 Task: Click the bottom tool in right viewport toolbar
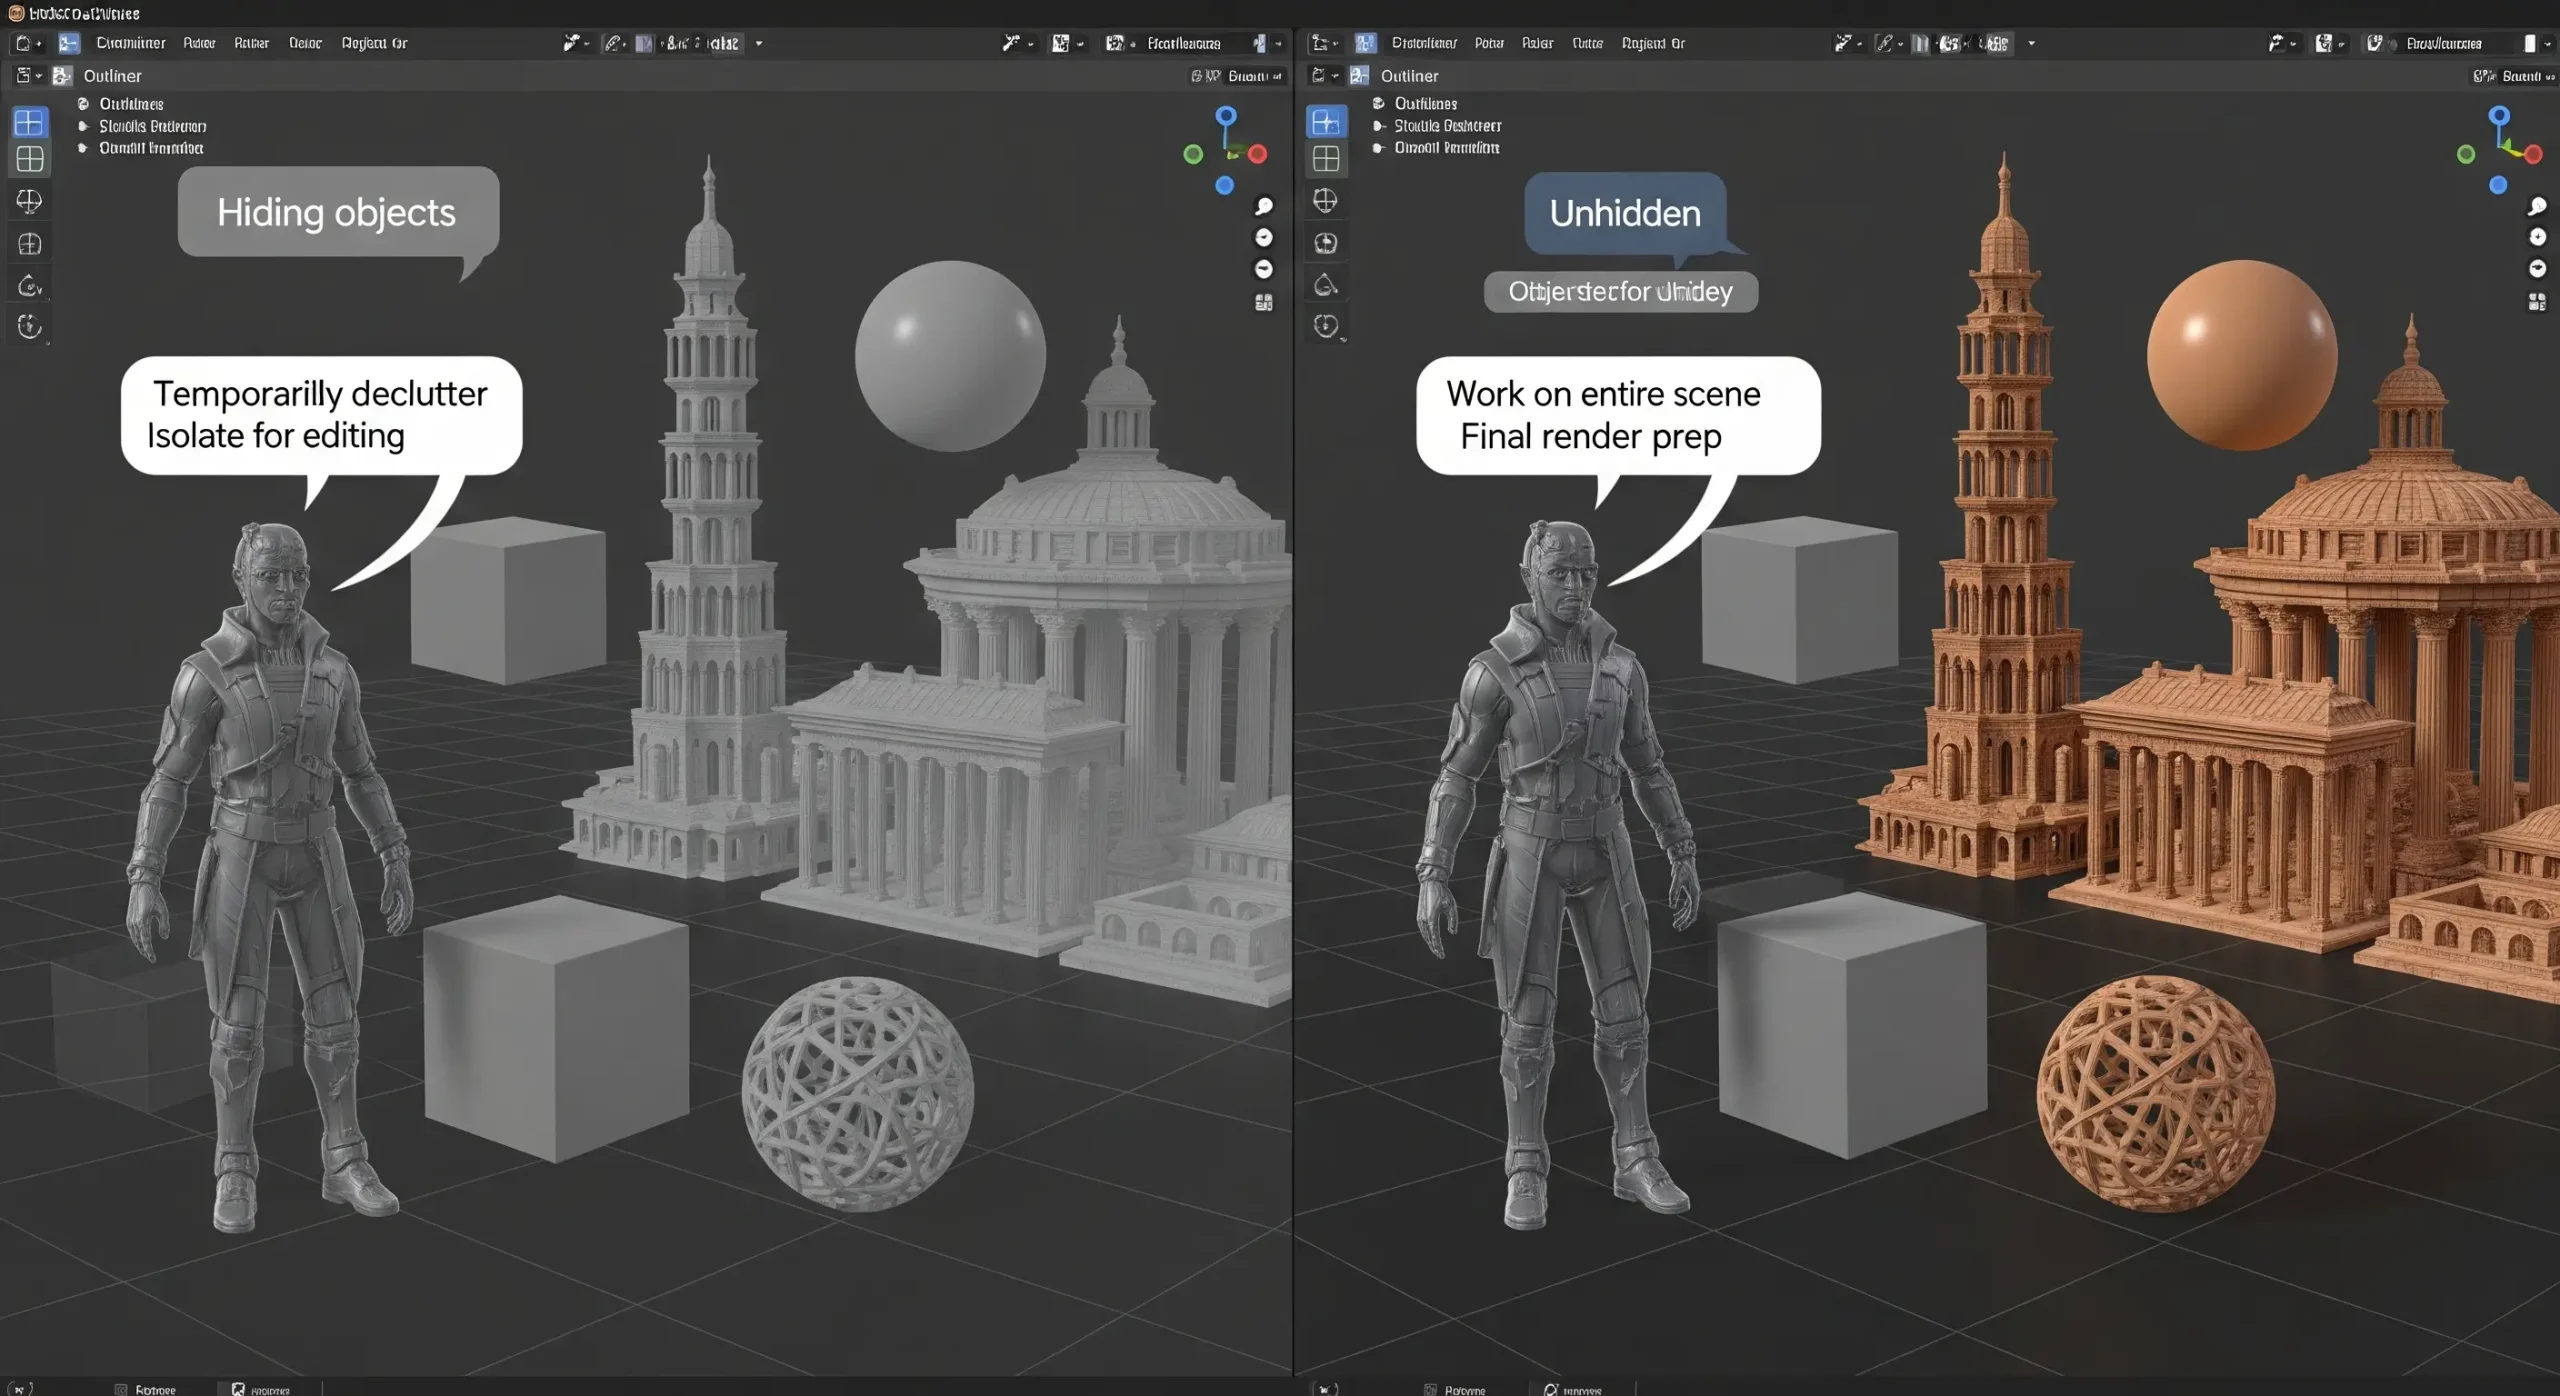1326,326
